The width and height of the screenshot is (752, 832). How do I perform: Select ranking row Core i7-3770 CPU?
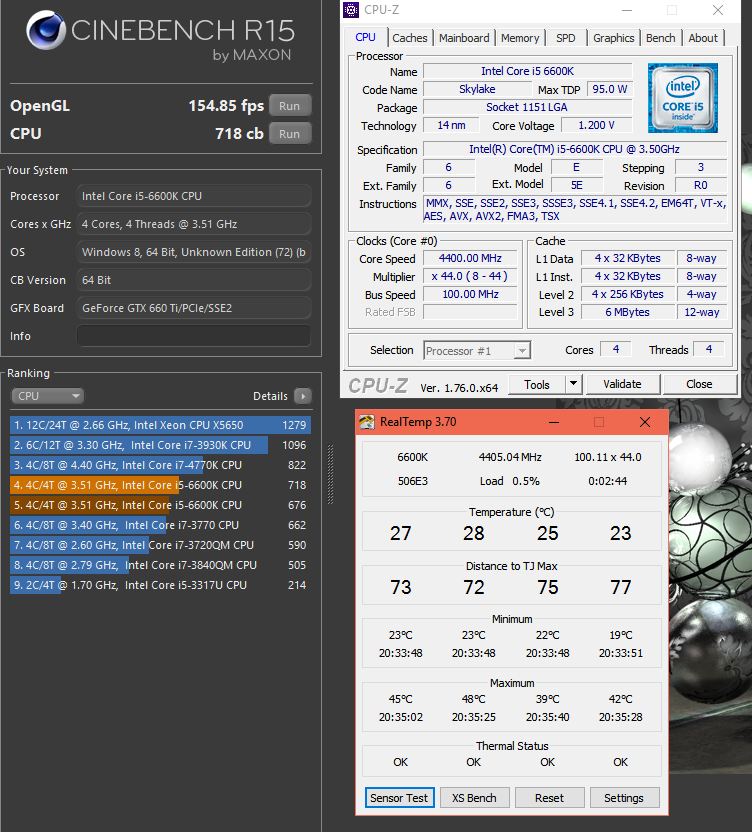(x=160, y=525)
